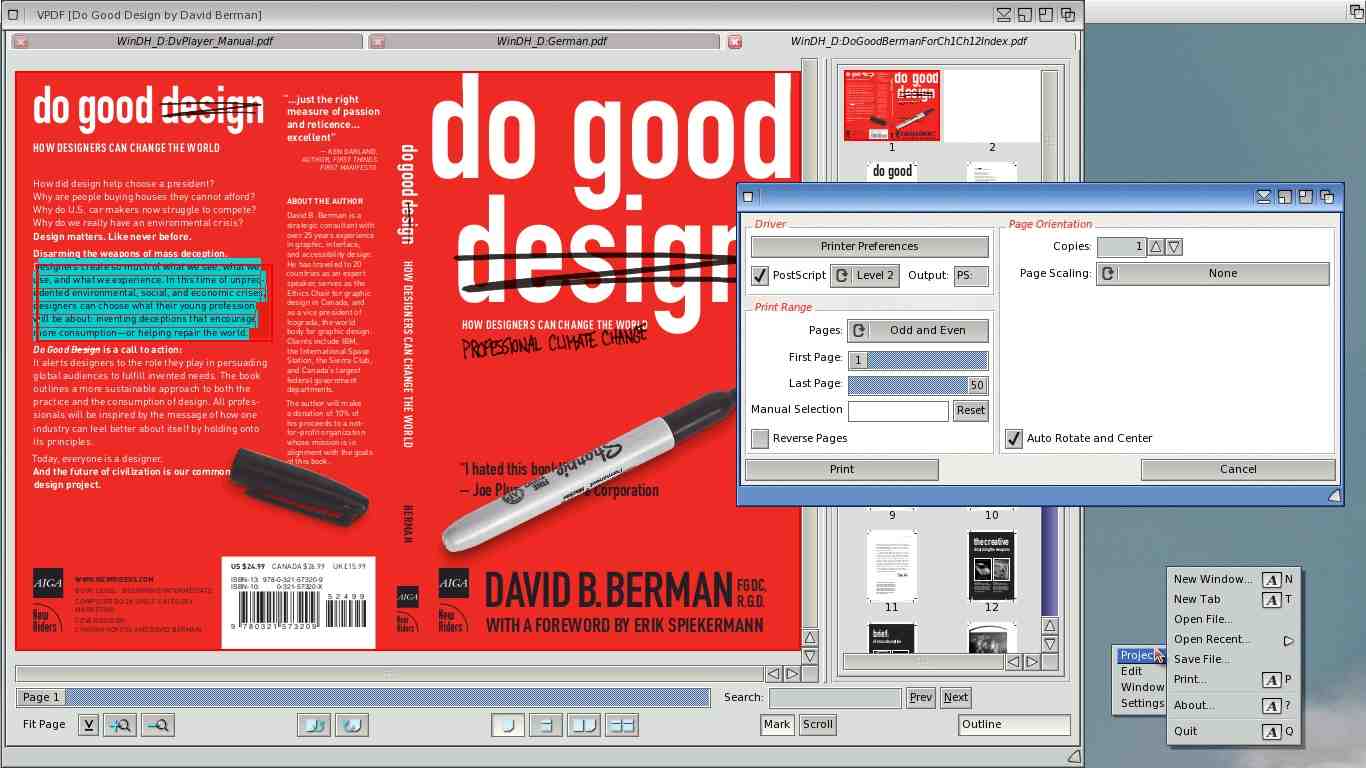Select single page layout icon
This screenshot has width=1366, height=768.
pyautogui.click(x=508, y=725)
